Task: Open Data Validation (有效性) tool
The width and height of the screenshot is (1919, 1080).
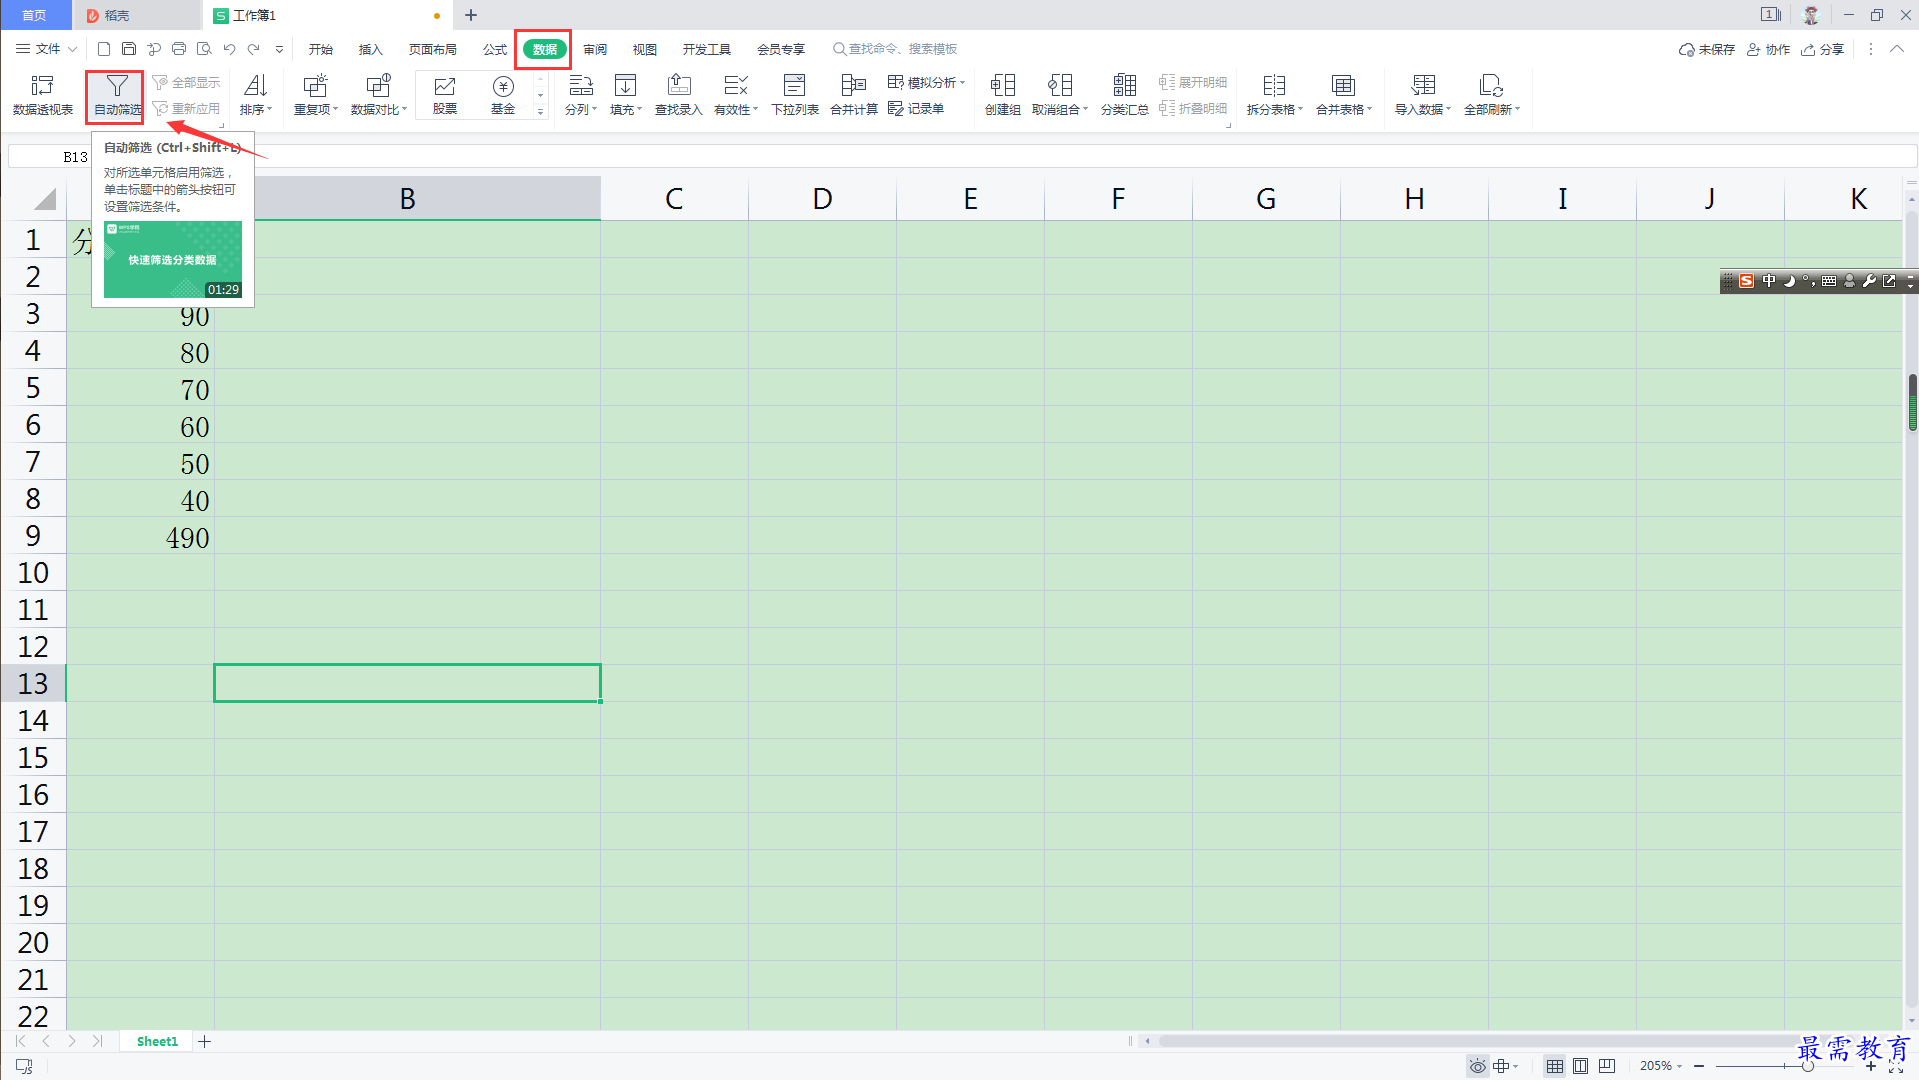Action: tap(736, 95)
